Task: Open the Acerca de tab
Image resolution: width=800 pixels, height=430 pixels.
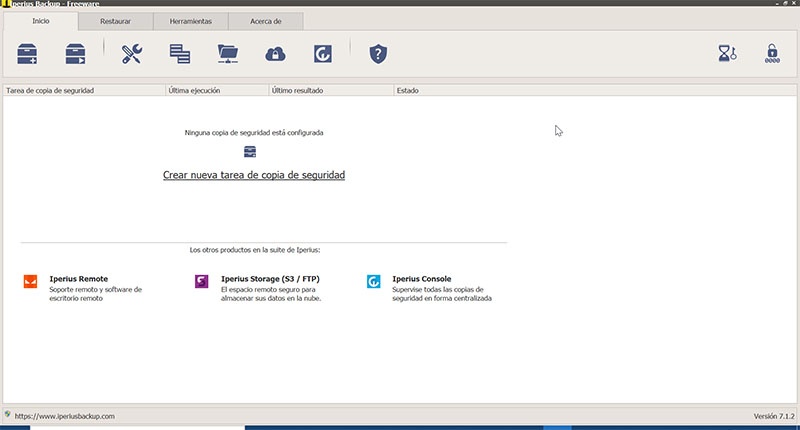Action: 266,21
